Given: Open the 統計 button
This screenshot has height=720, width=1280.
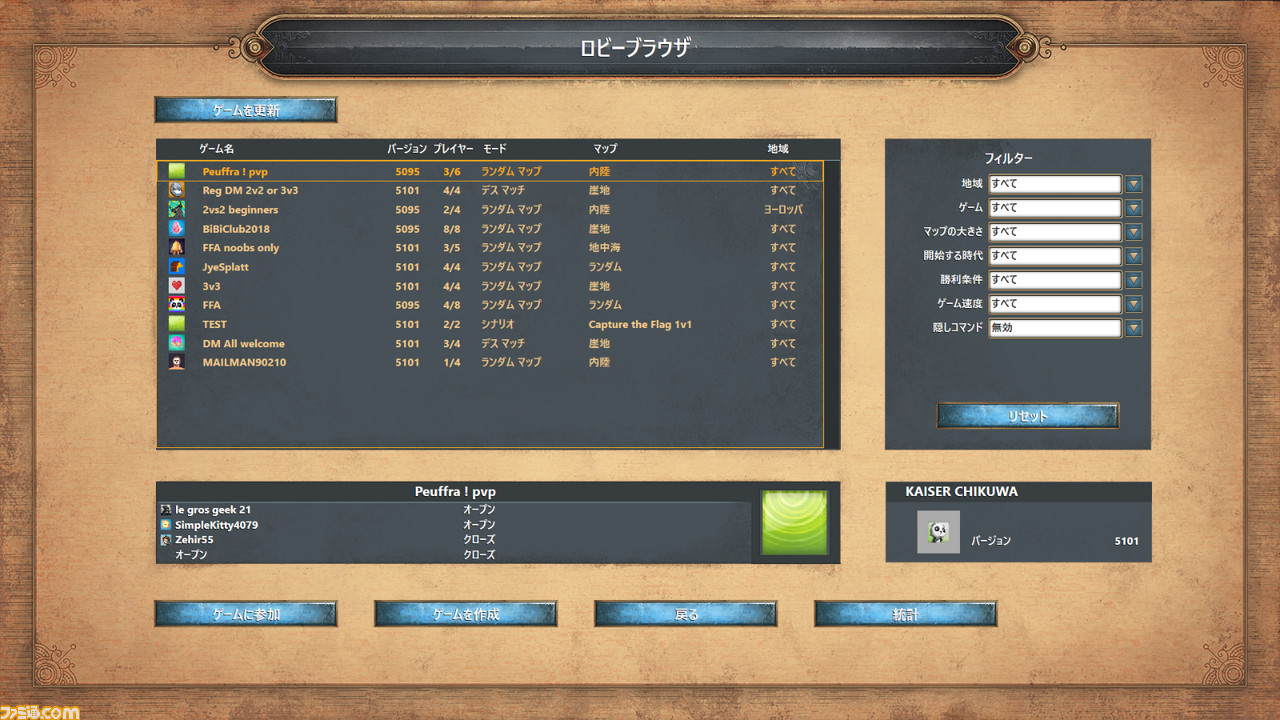Looking at the screenshot, I should click(906, 614).
